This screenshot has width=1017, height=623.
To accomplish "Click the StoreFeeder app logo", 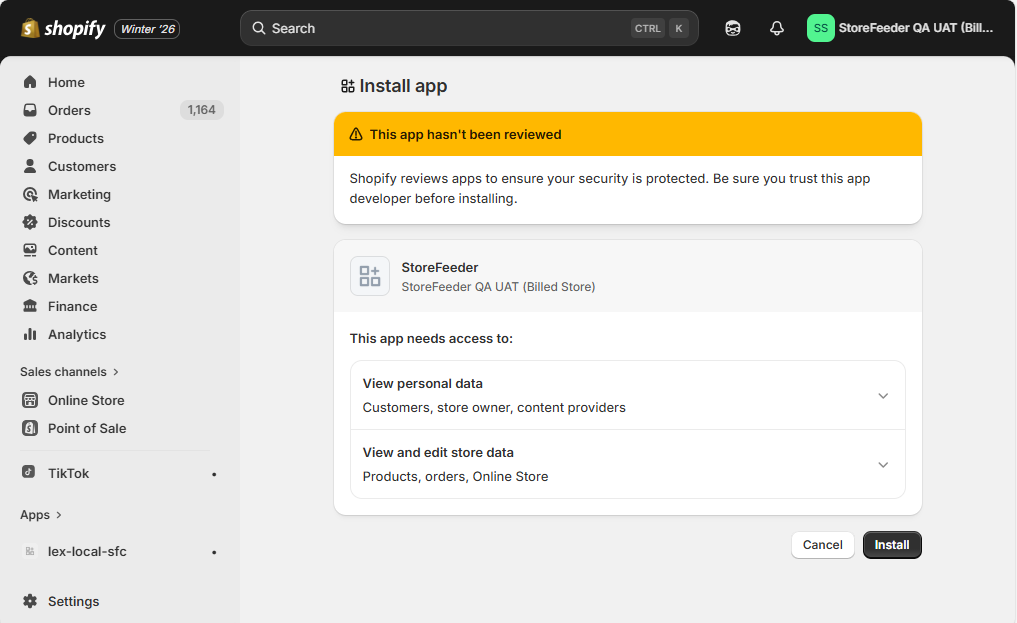I will click(x=369, y=275).
